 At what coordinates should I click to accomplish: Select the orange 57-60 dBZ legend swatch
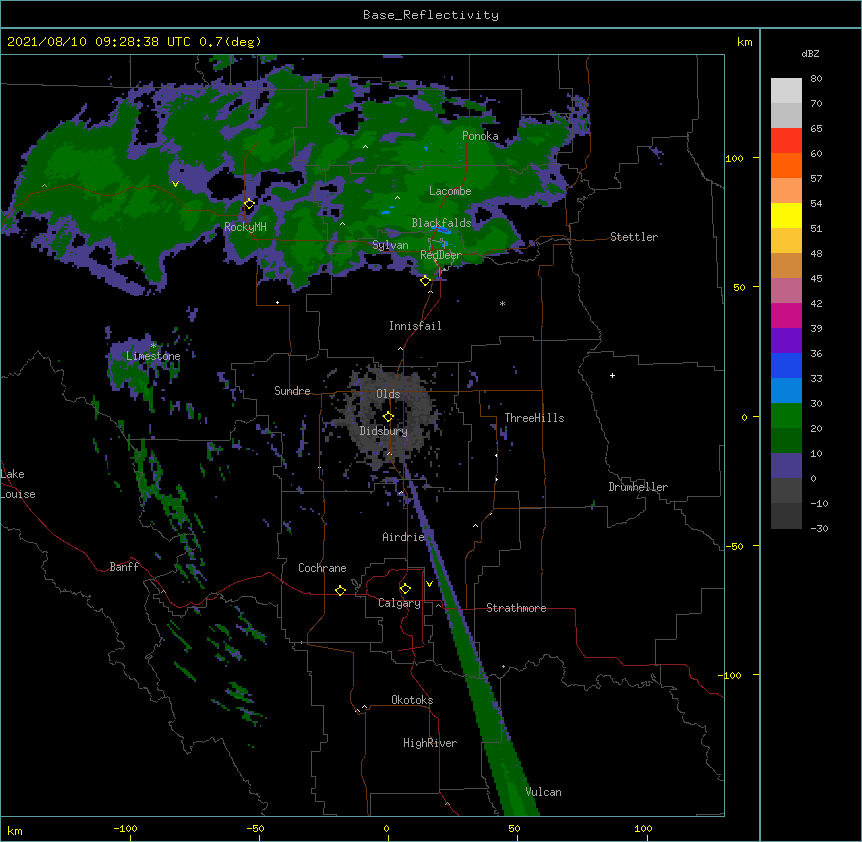coord(786,165)
